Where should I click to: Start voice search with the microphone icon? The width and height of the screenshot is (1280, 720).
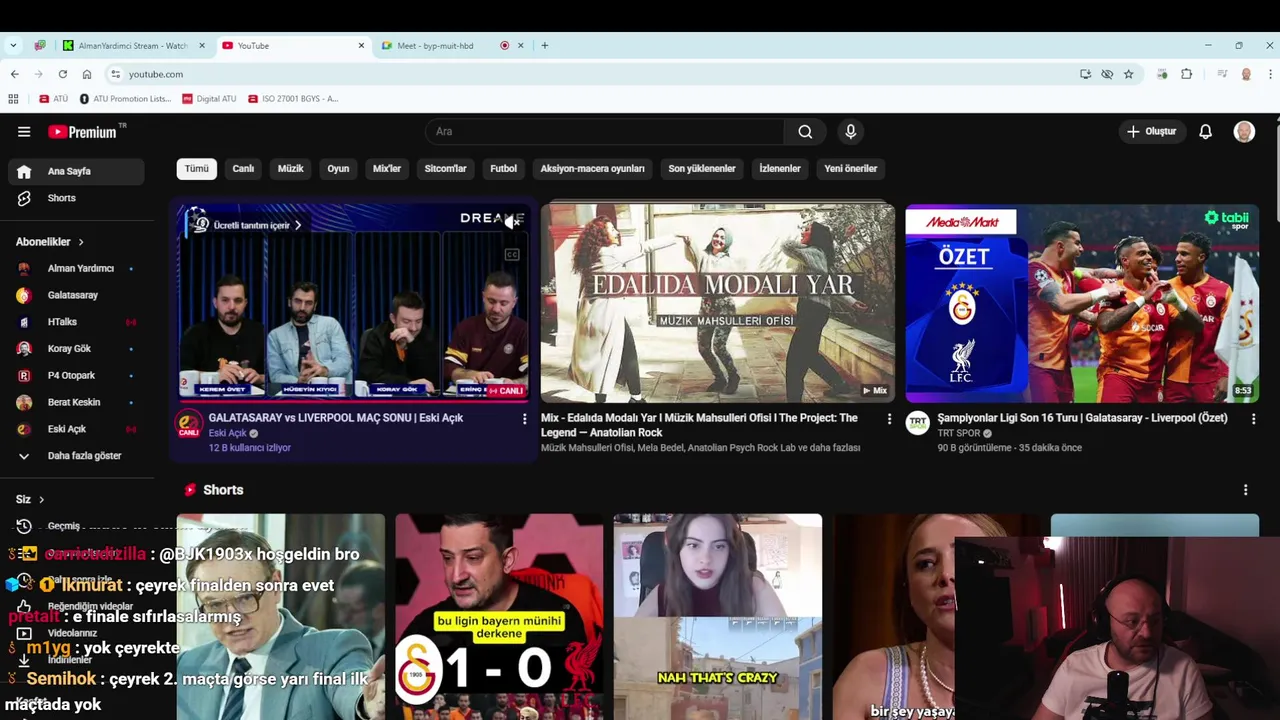pos(851,132)
